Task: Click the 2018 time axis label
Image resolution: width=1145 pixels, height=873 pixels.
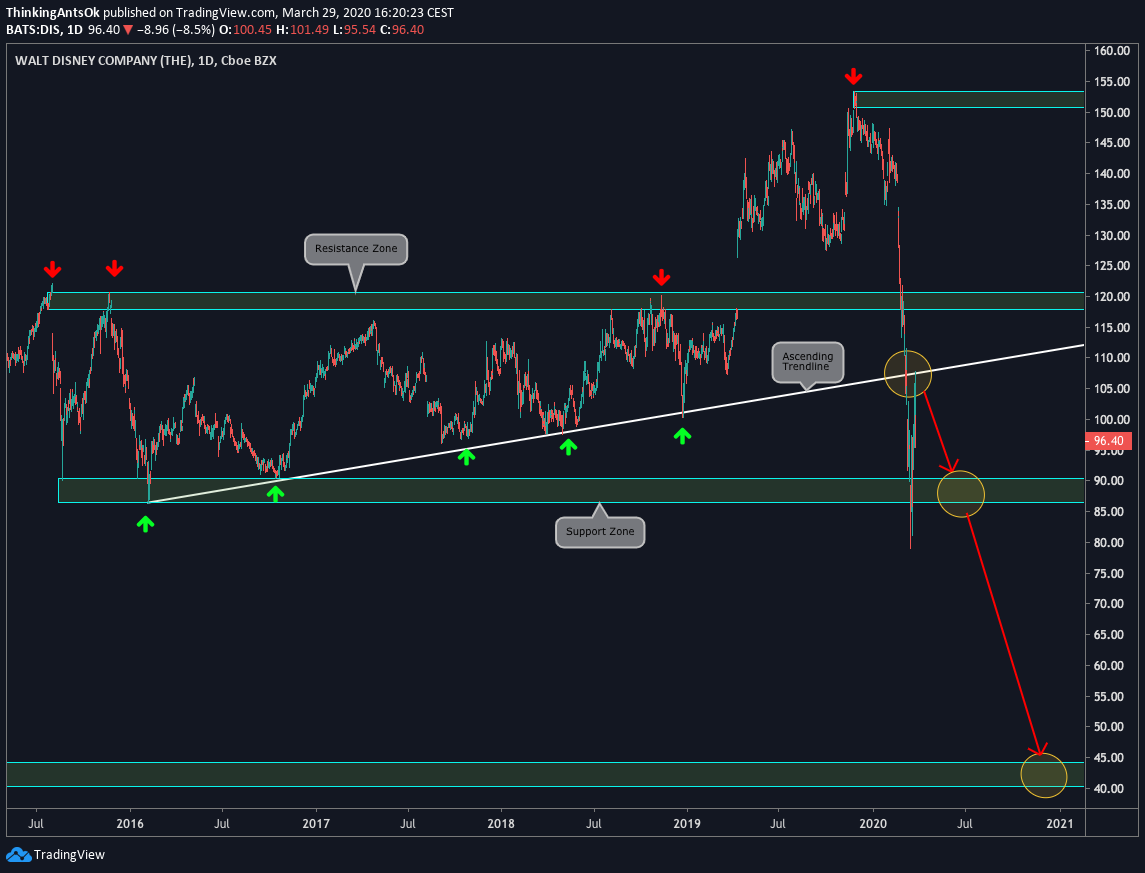Action: [x=501, y=824]
